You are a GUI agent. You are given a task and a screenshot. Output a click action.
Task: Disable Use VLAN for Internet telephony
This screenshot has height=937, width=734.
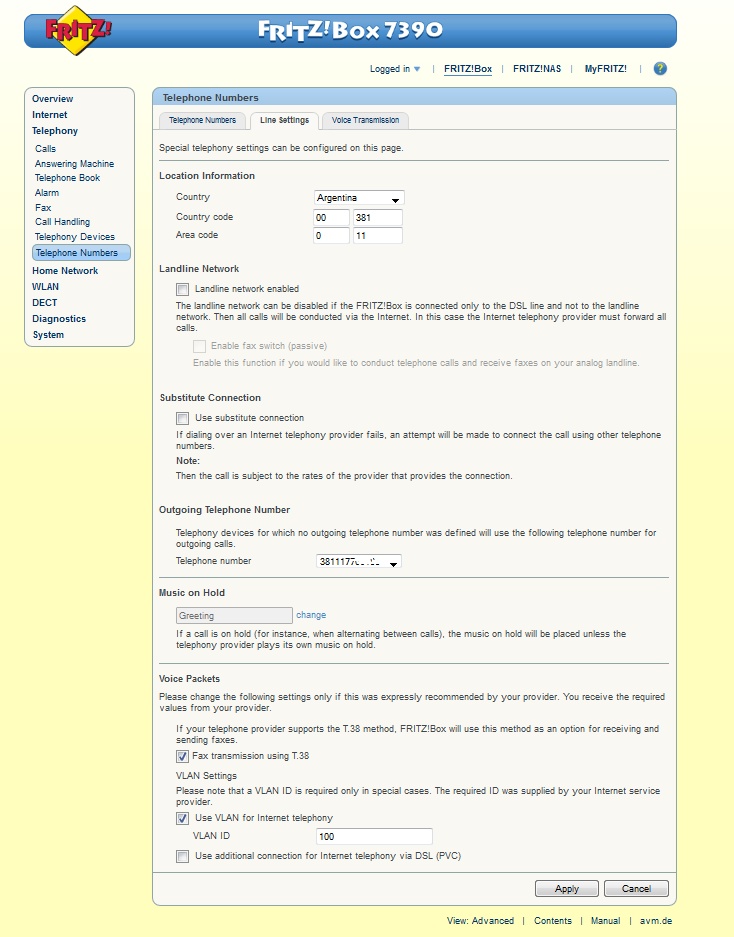(x=182, y=818)
